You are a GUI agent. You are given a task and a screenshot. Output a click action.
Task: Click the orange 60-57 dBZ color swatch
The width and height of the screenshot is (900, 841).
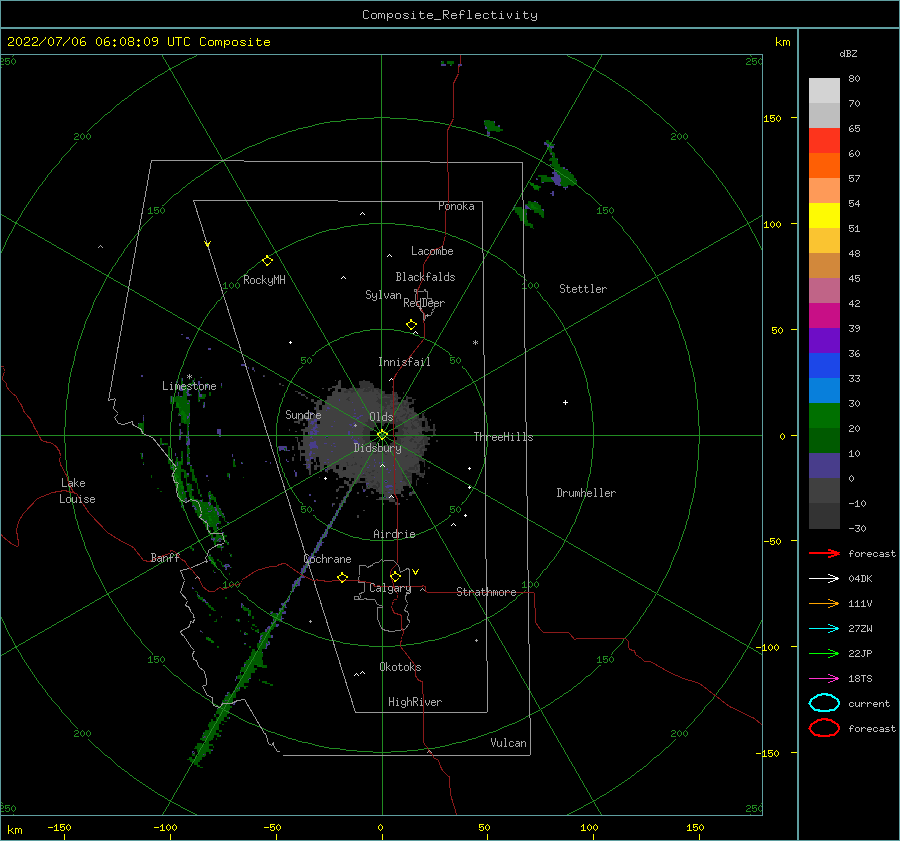pos(824,165)
